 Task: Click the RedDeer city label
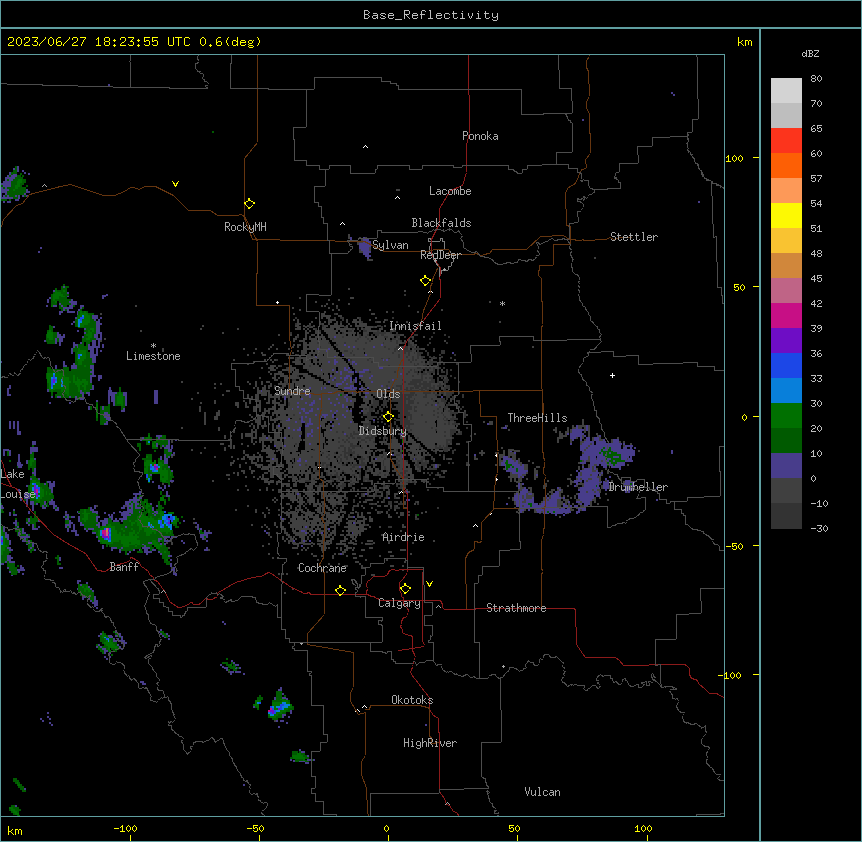(440, 255)
